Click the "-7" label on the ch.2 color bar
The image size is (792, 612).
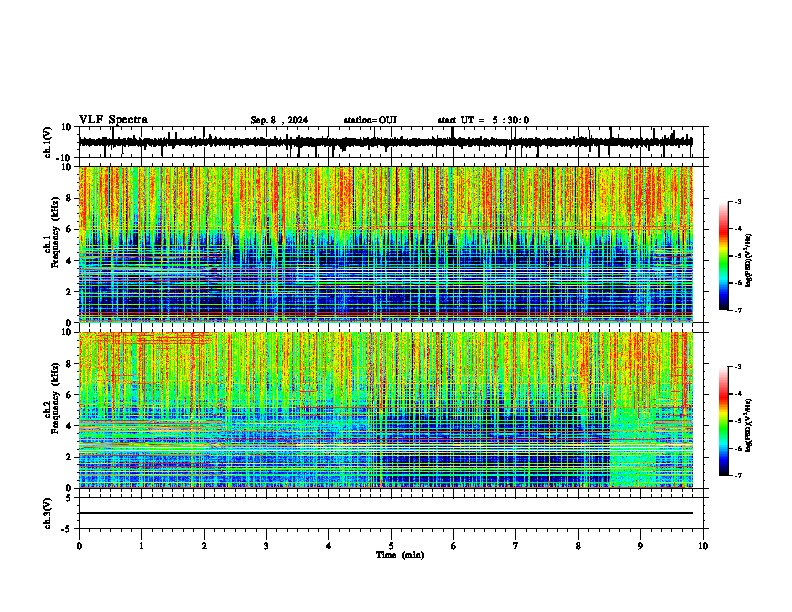pyautogui.click(x=737, y=476)
